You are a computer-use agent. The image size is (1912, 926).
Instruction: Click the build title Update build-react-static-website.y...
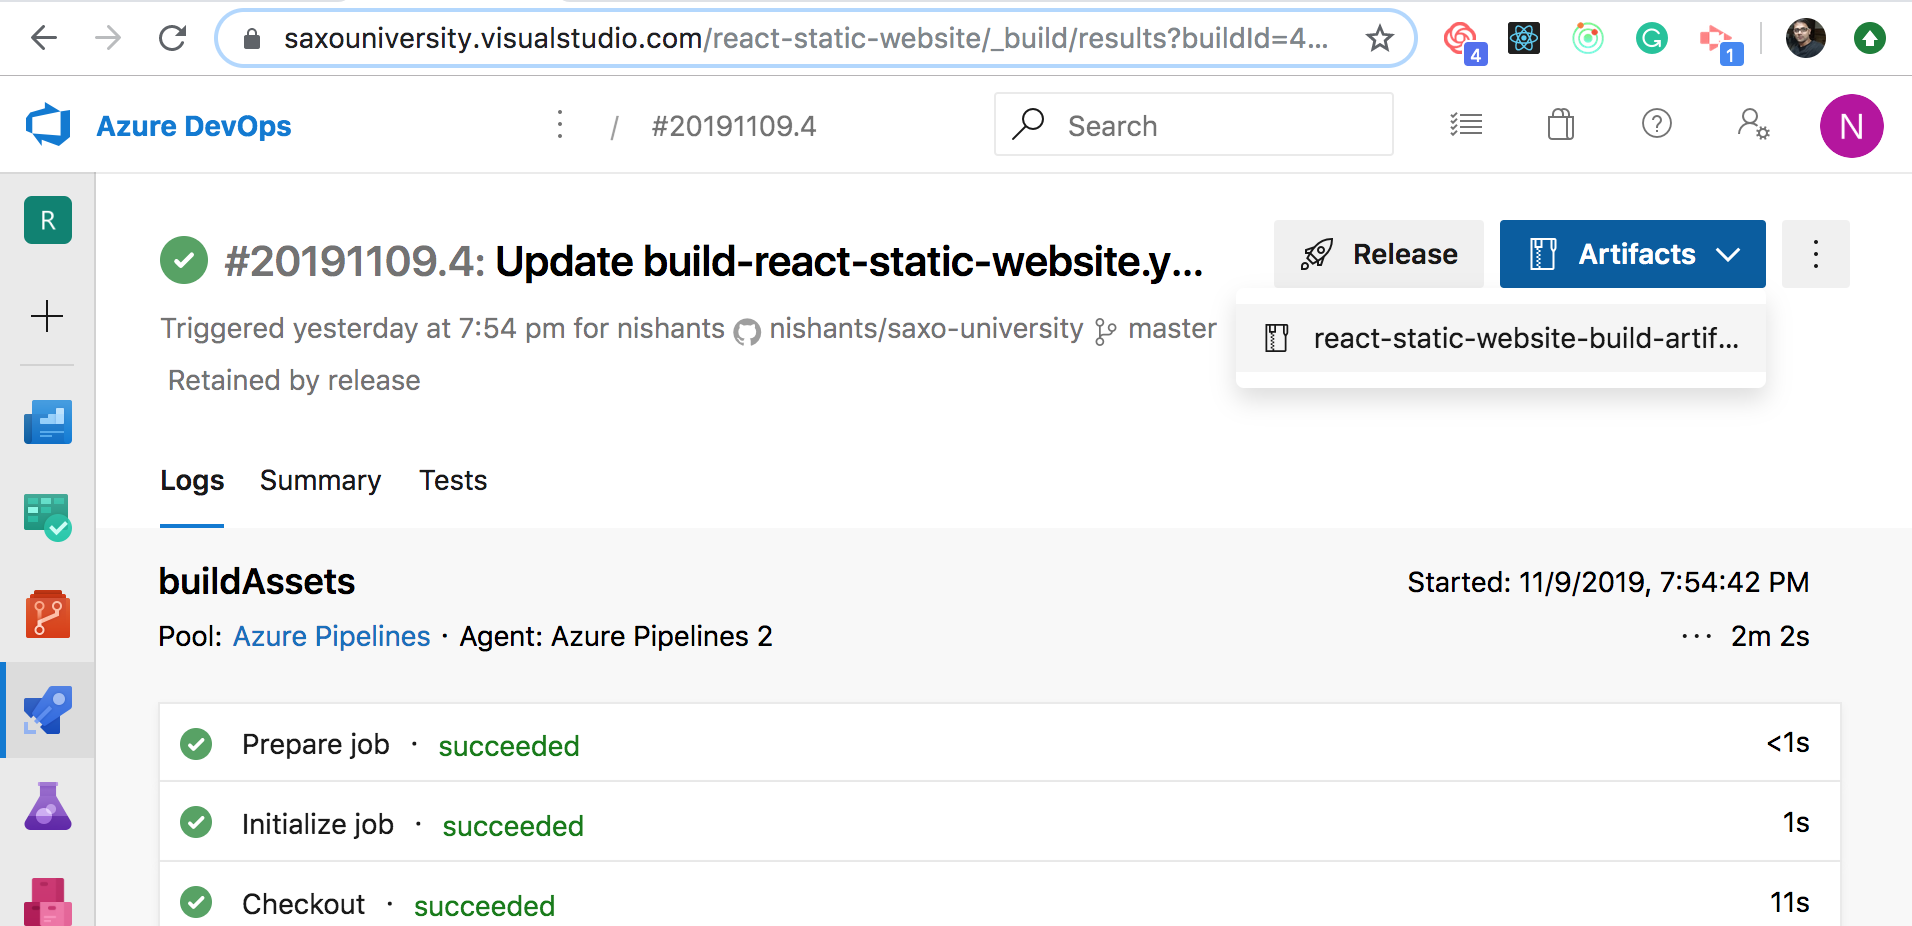tap(849, 262)
